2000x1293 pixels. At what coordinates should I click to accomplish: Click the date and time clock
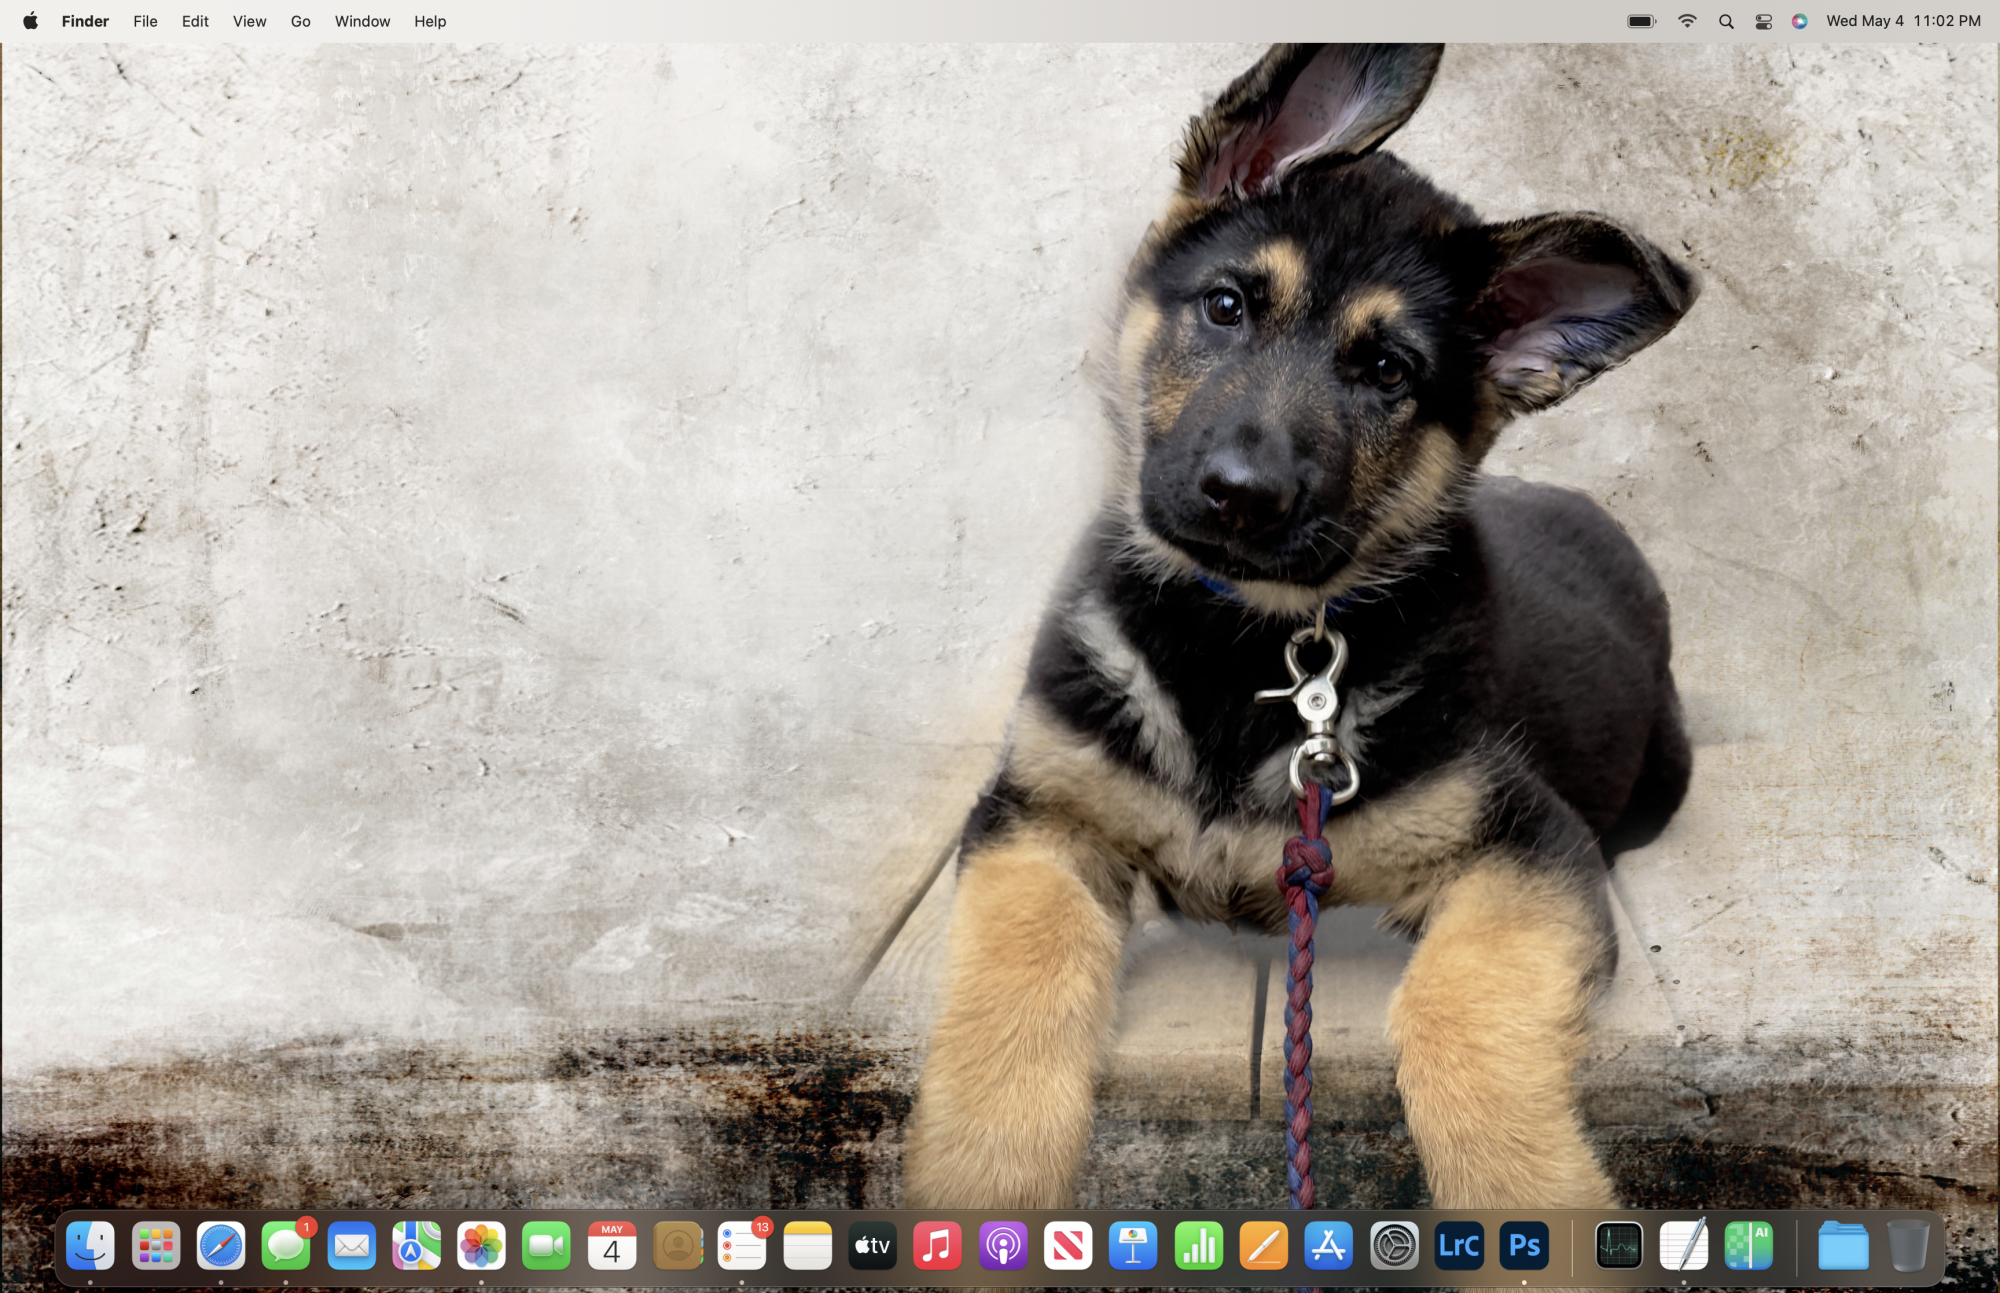(1902, 21)
